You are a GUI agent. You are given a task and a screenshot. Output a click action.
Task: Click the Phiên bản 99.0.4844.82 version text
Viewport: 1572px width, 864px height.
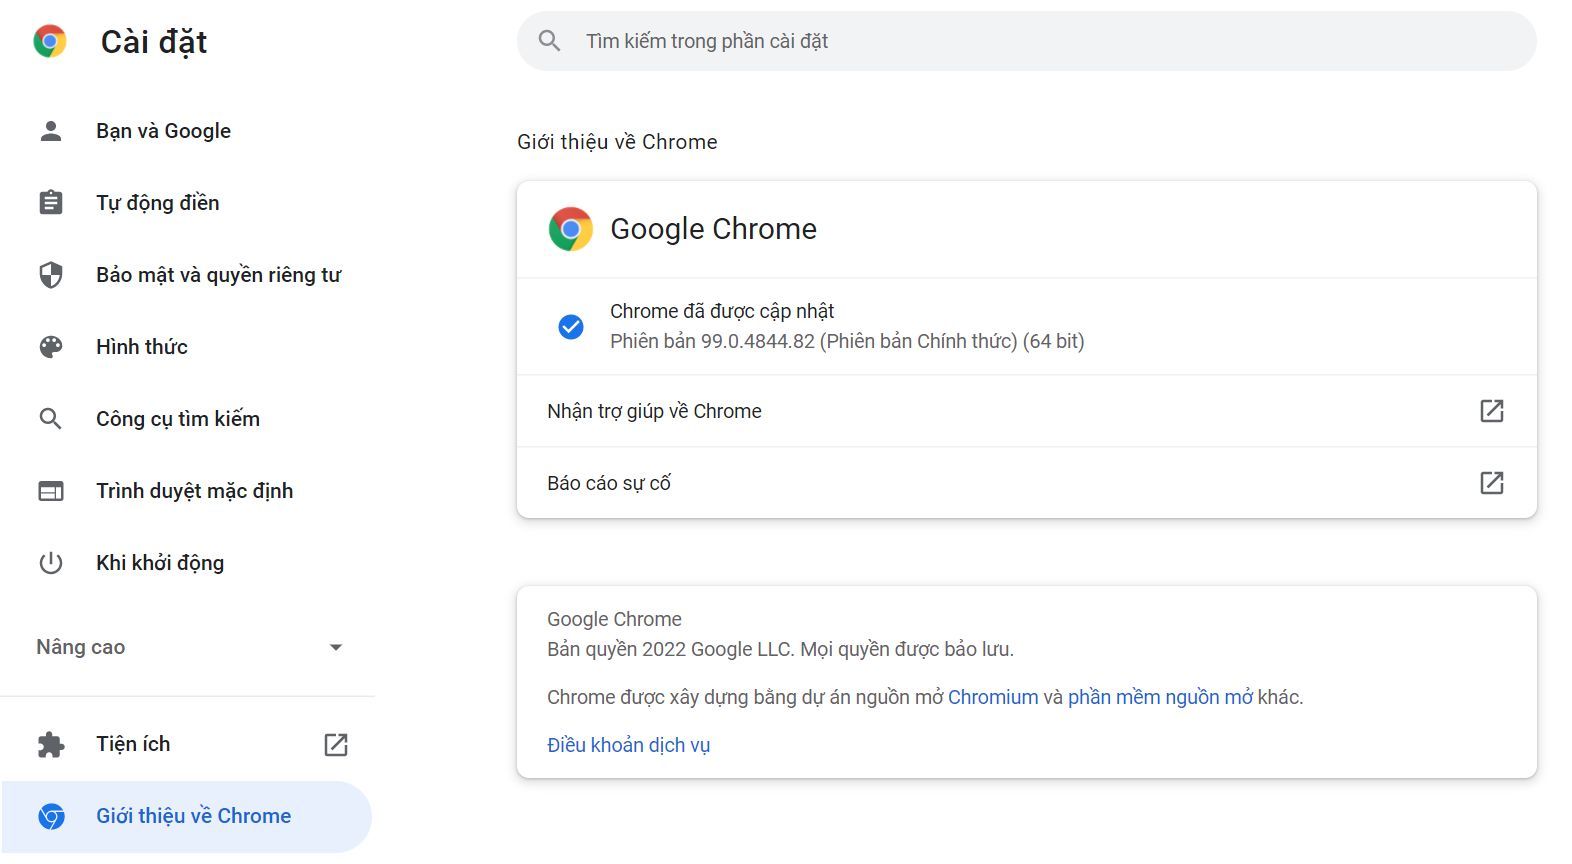tap(847, 341)
